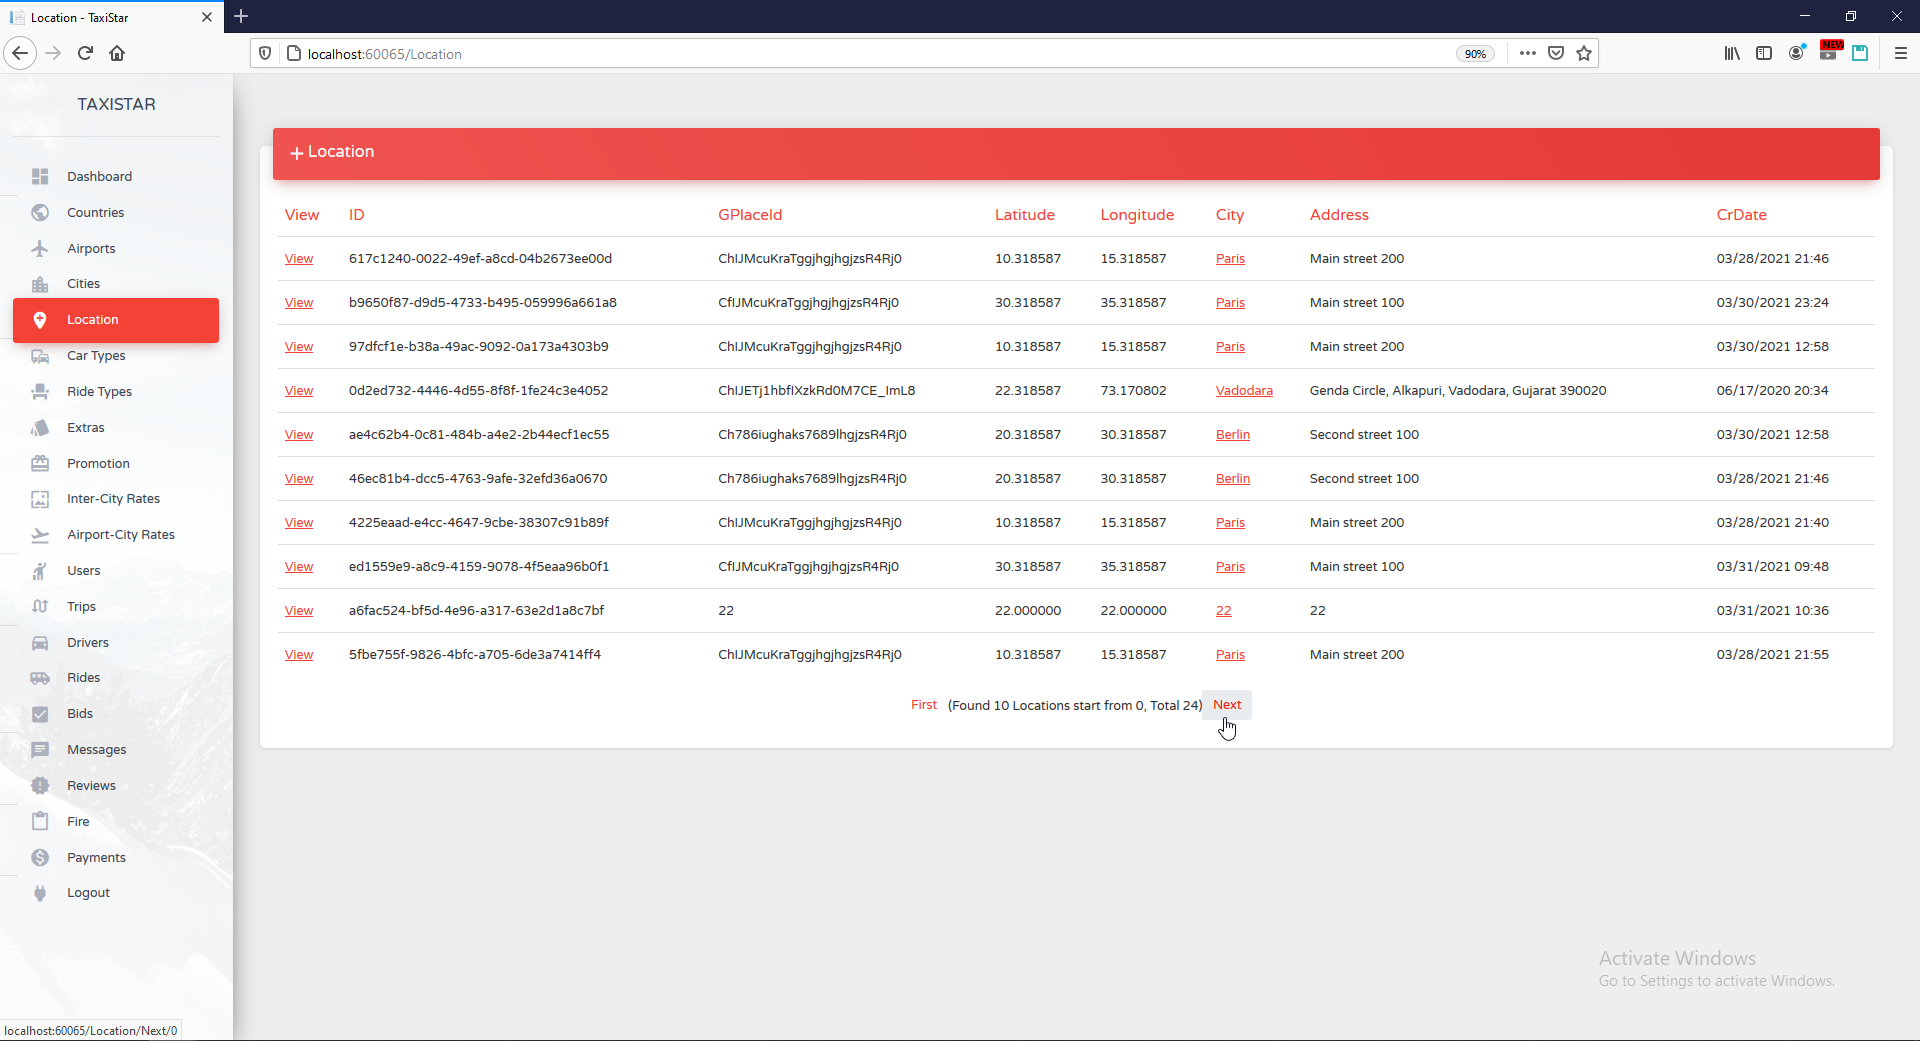This screenshot has width=1920, height=1041.
Task: Open the Location sidebar menu item
Action: click(116, 320)
